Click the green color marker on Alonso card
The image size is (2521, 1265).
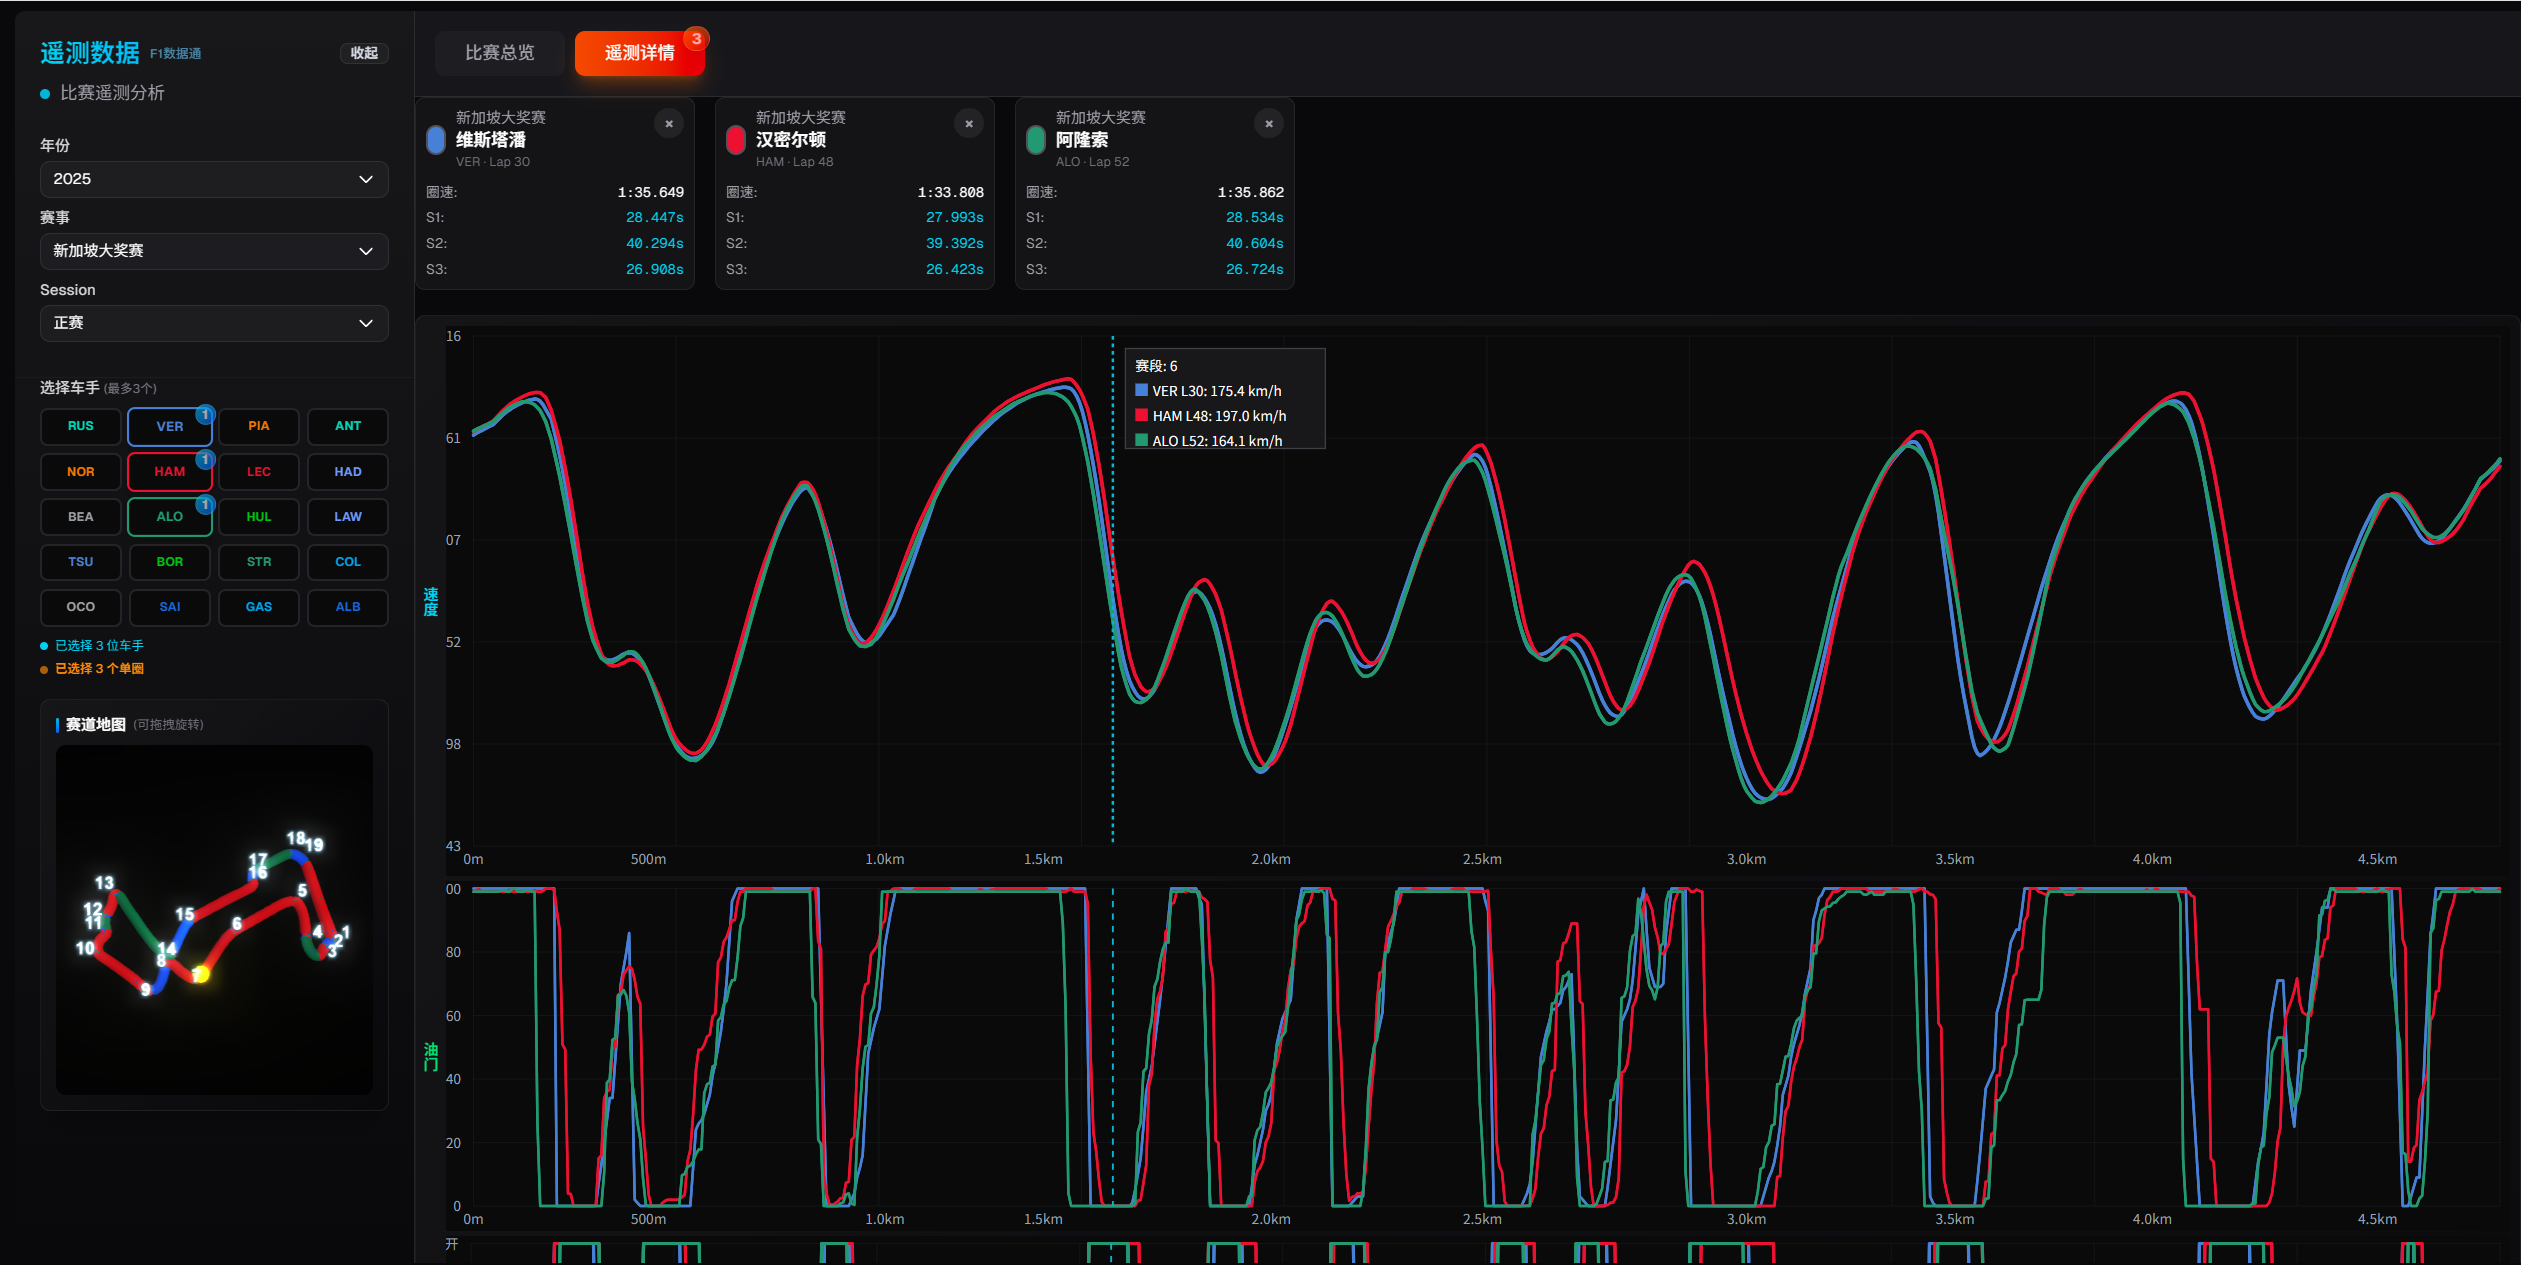1036,140
